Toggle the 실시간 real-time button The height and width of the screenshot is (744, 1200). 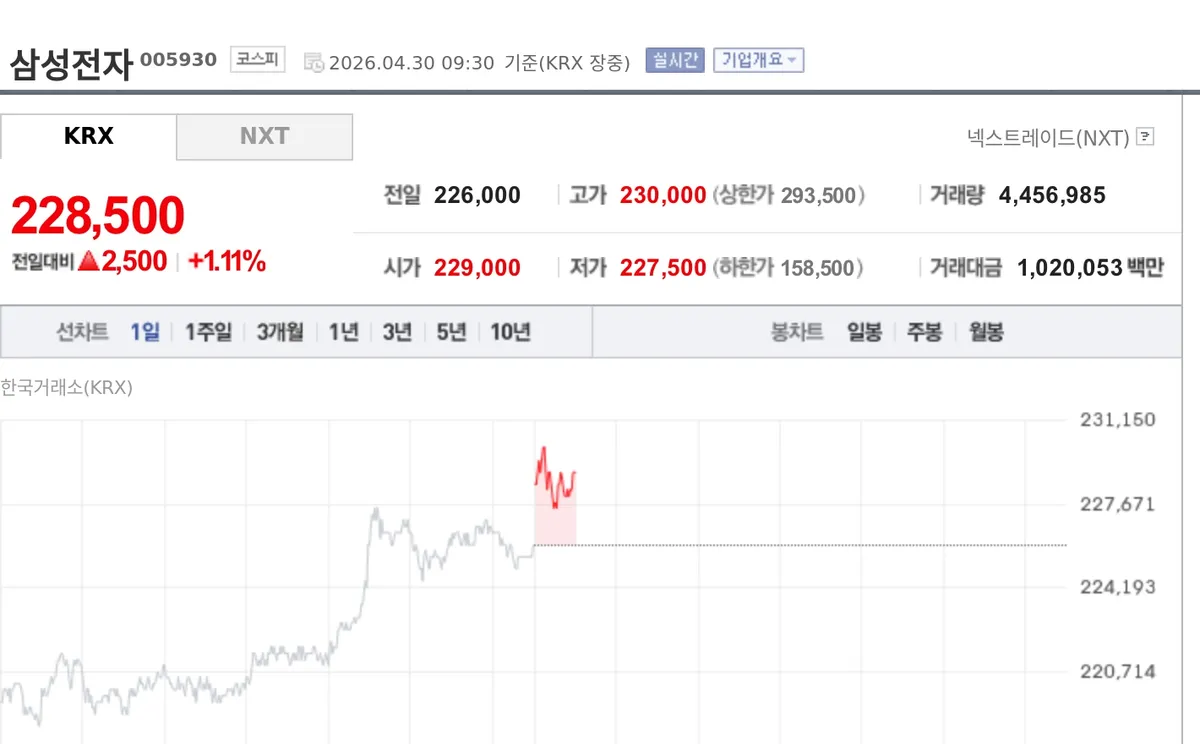coord(675,60)
